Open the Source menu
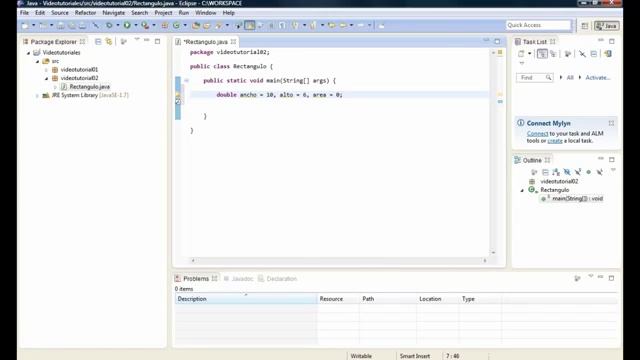This screenshot has height=360, width=640. (x=60, y=13)
